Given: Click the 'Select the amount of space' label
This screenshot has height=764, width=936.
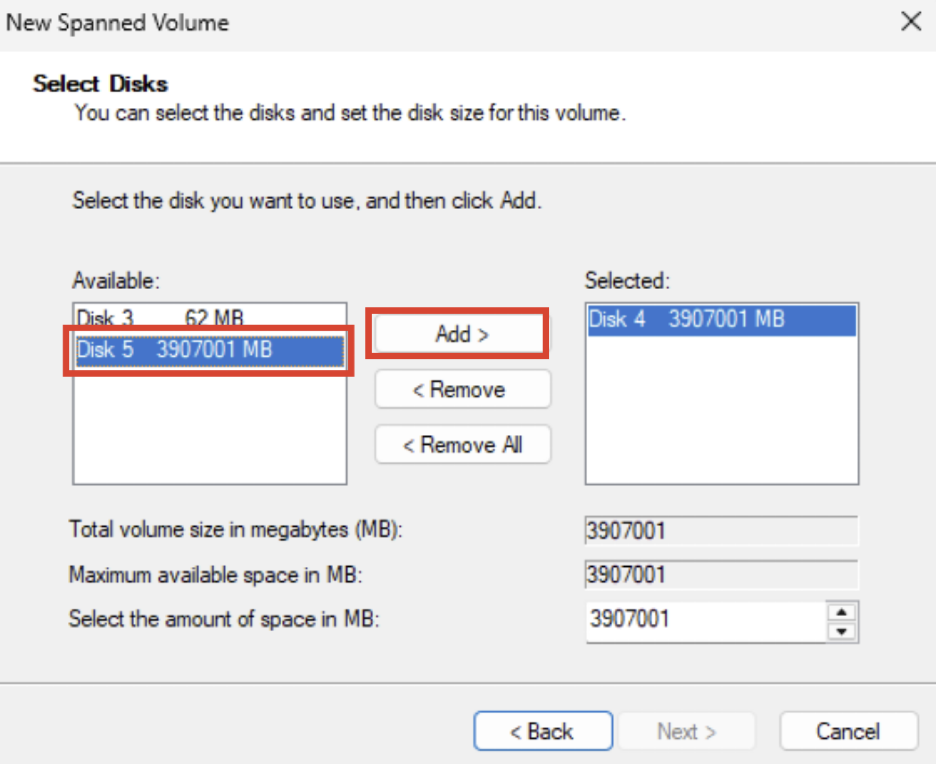Looking at the screenshot, I should 225,619.
